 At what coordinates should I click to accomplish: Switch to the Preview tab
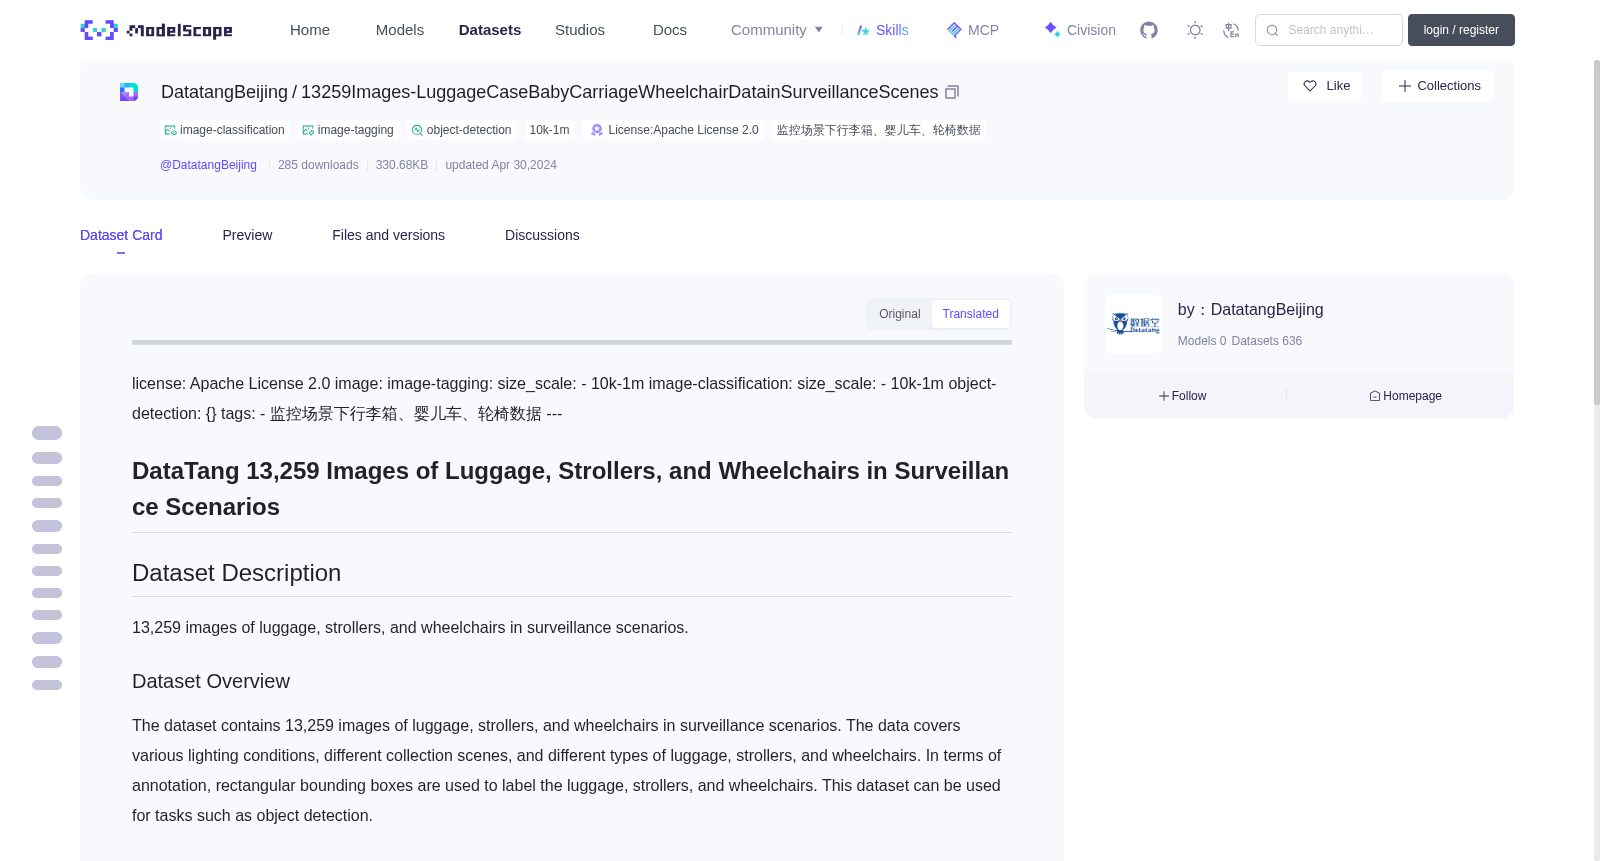(x=247, y=235)
